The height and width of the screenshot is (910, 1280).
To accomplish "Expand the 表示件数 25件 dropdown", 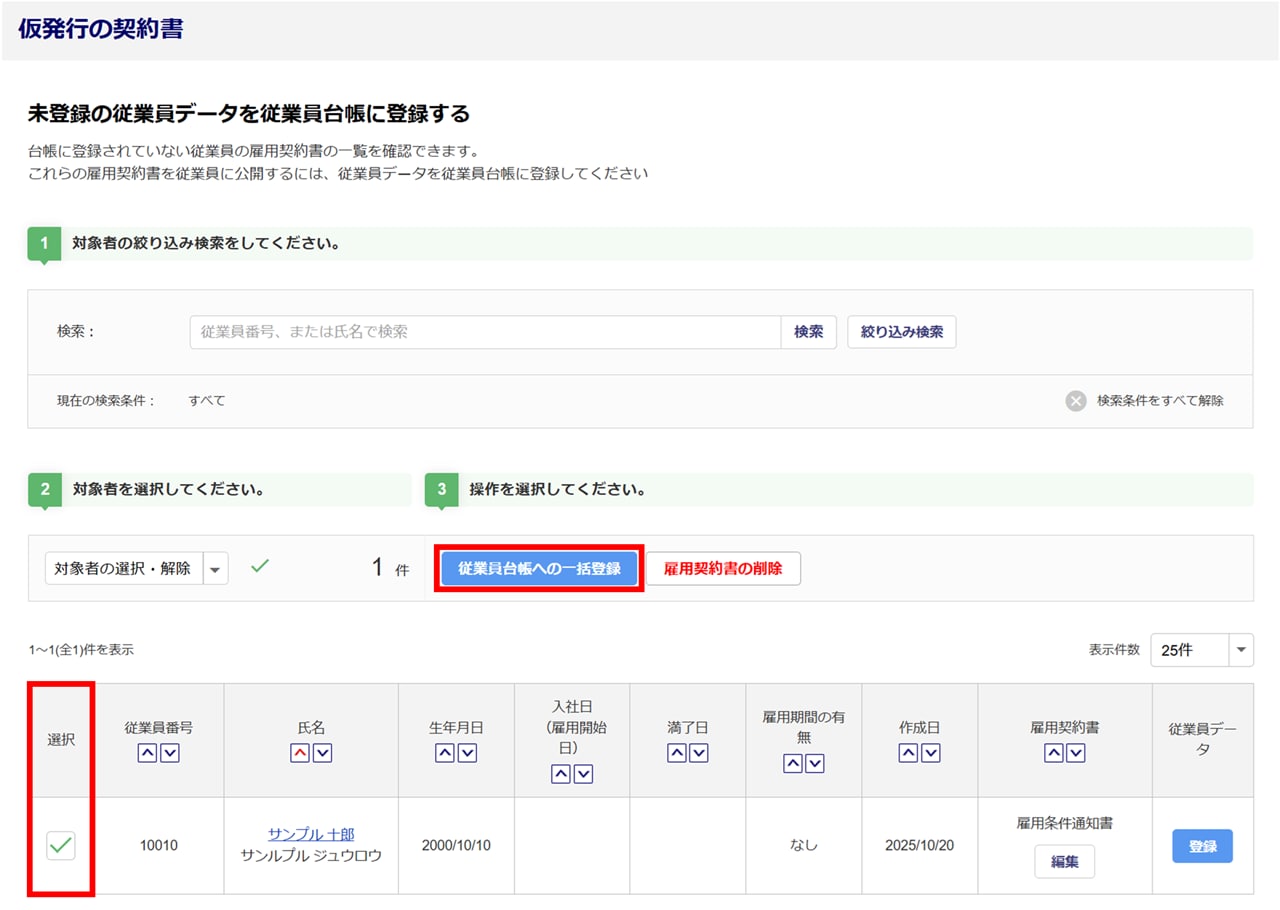I will tap(1241, 650).
